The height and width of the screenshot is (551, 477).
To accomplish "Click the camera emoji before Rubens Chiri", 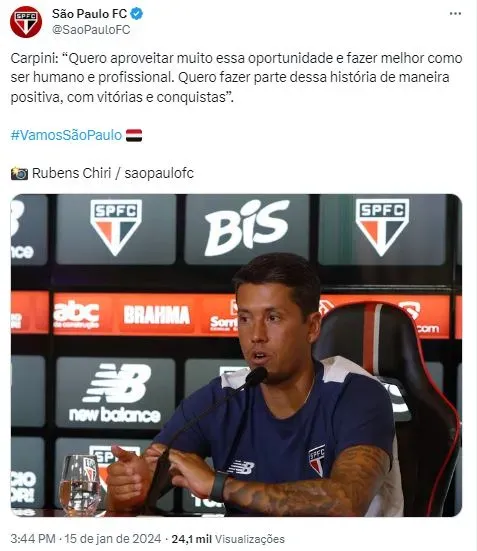I will point(19,173).
